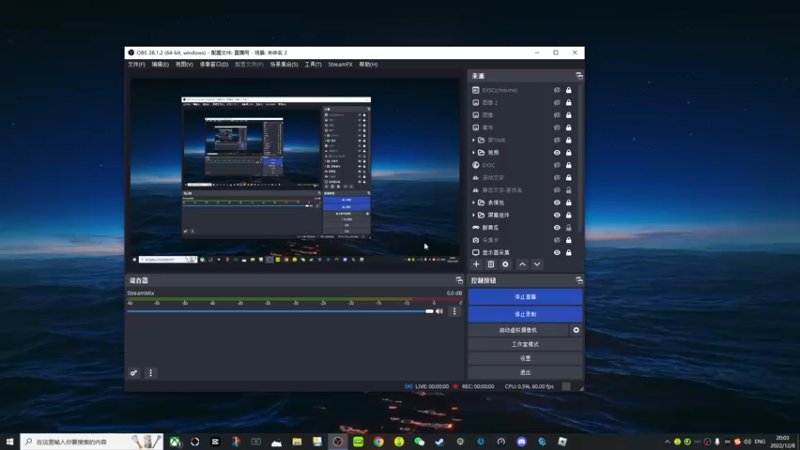Open advanced audio properties gear in mixer
Screen dimensions: 800x450
tap(134, 373)
